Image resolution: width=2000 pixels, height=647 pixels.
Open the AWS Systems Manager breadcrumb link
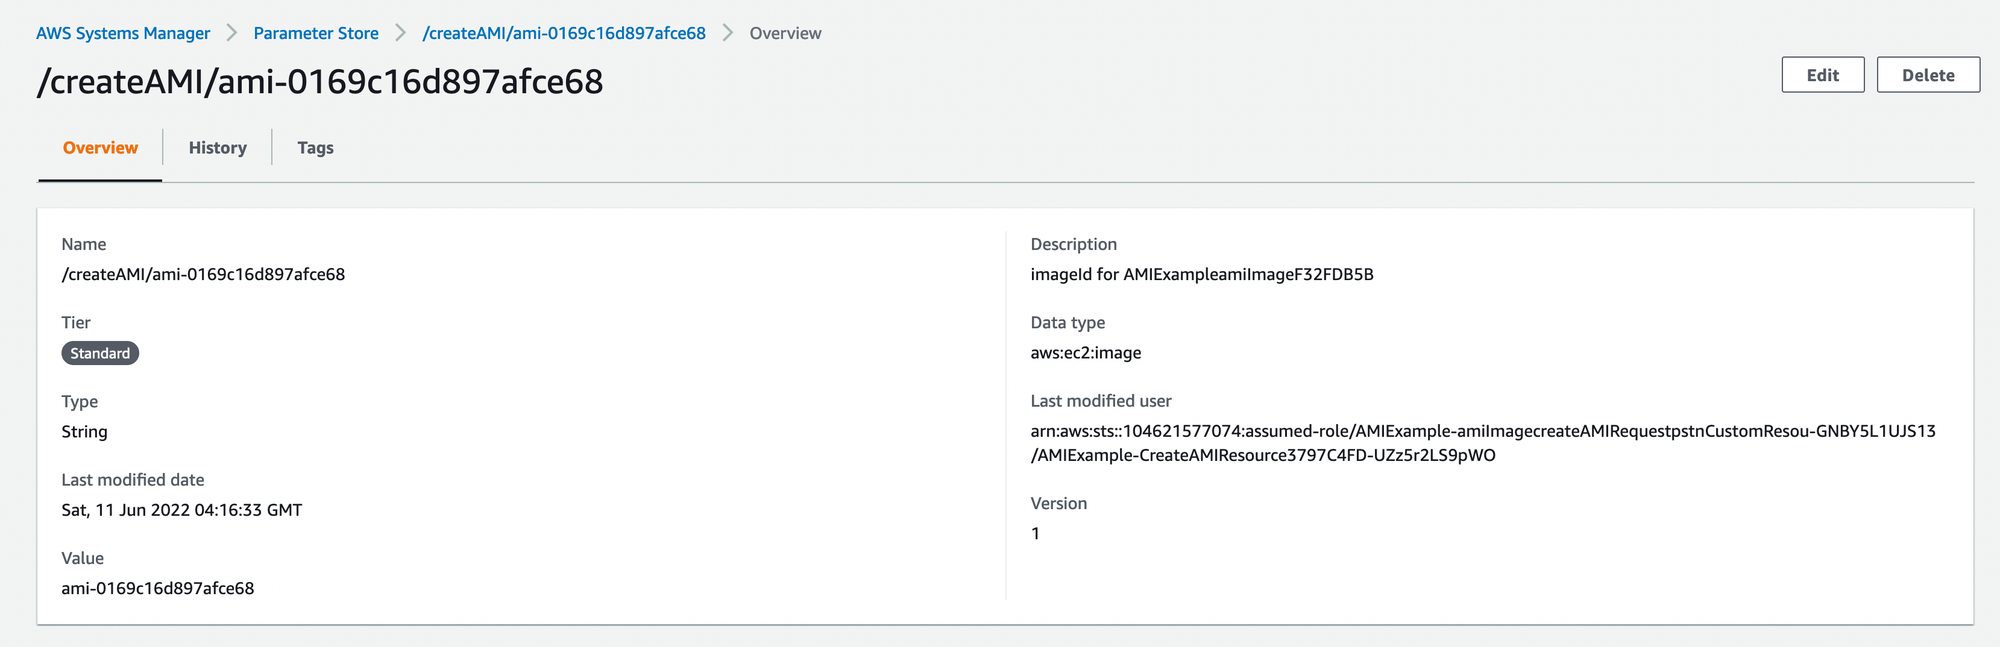[123, 33]
